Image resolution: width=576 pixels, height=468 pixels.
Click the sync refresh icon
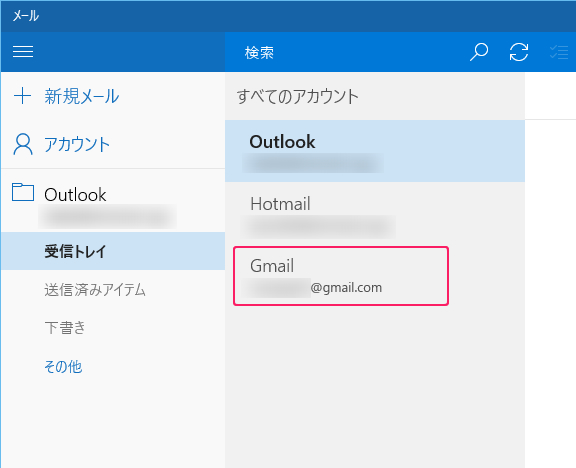tap(519, 52)
